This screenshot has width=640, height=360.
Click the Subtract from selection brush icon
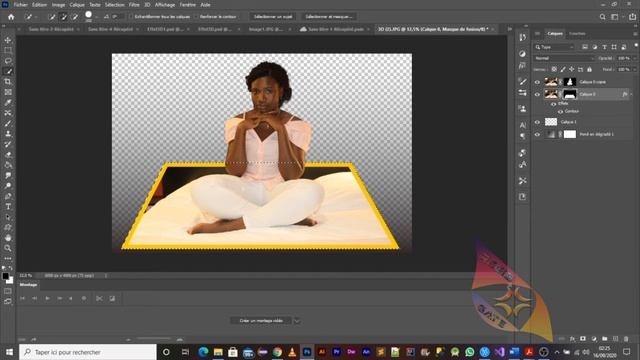click(x=75, y=17)
